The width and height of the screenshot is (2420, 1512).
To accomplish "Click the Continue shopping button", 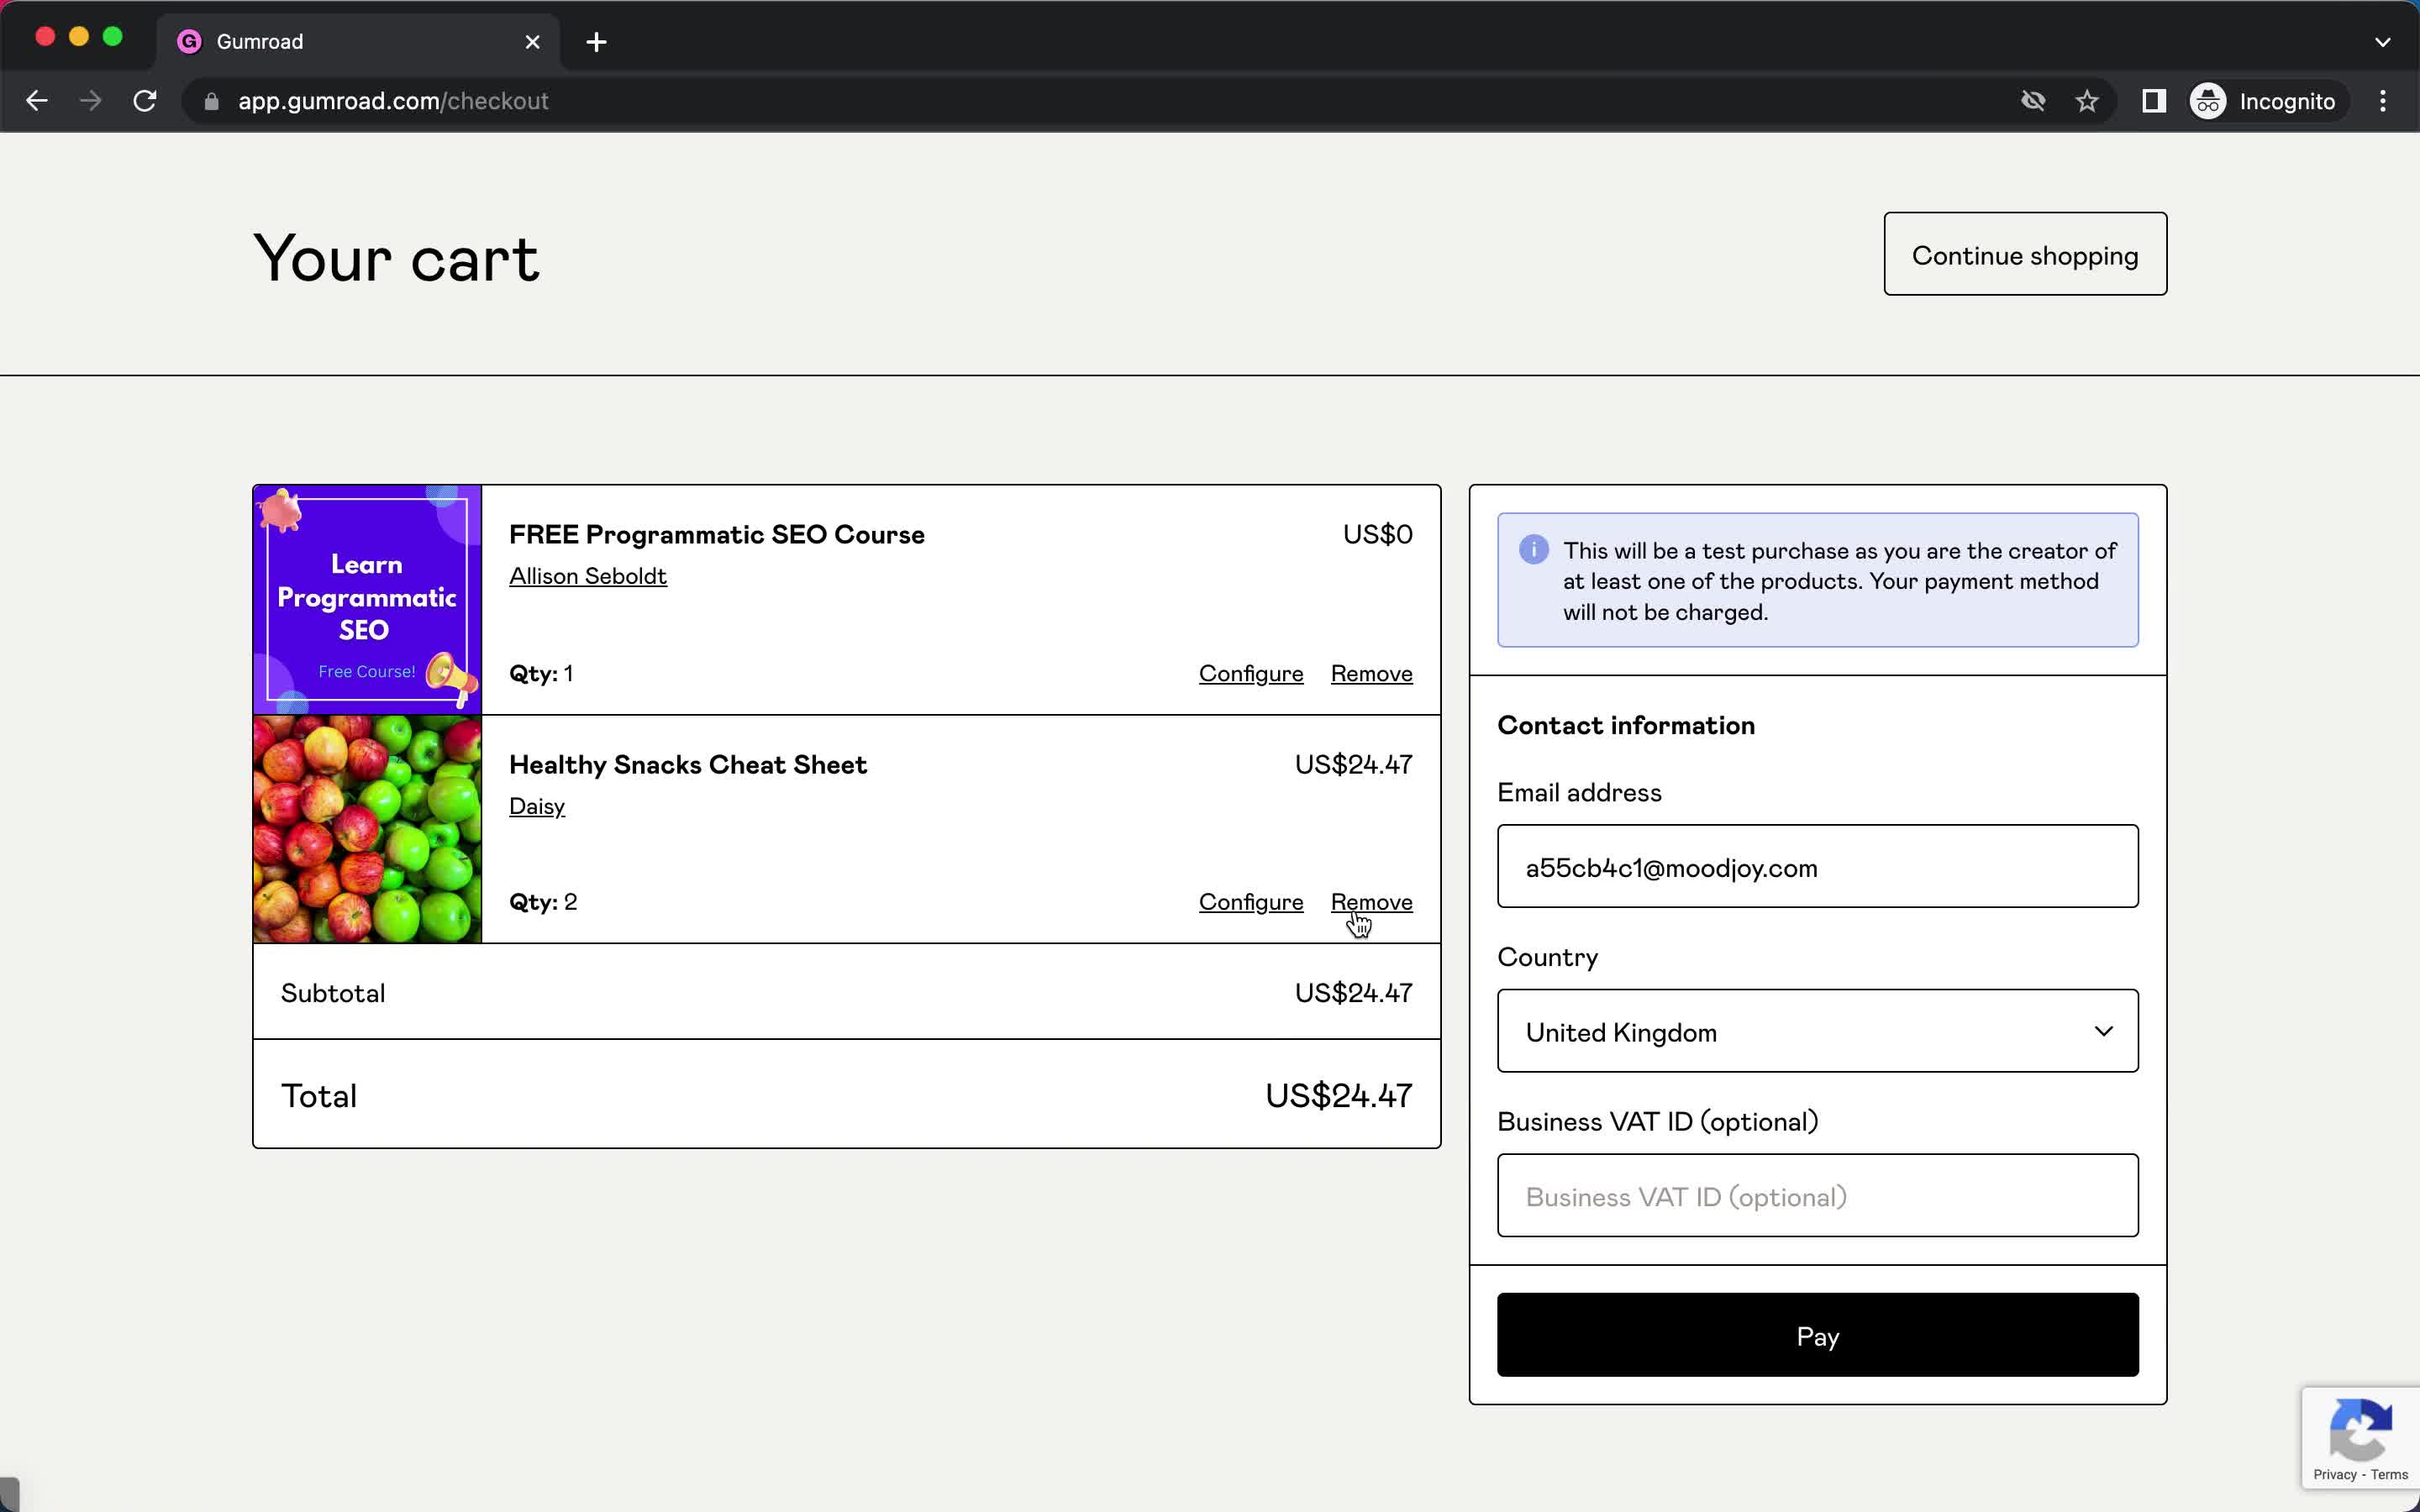I will tap(2025, 254).
